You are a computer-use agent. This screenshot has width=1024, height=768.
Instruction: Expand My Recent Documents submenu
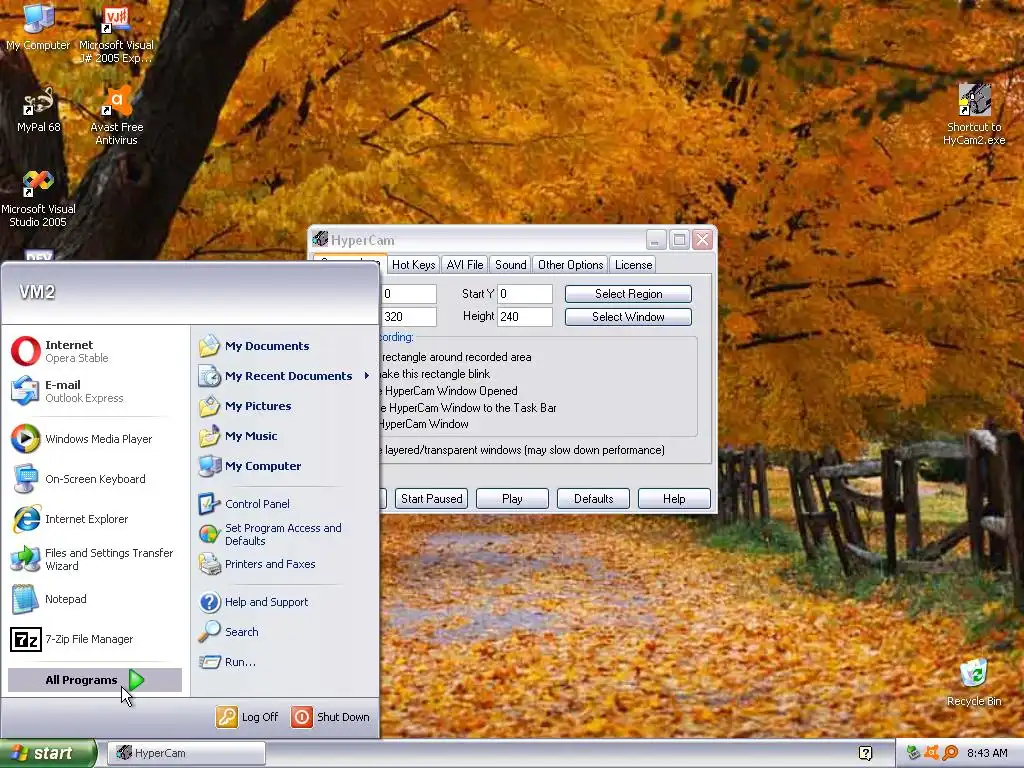pyautogui.click(x=285, y=376)
